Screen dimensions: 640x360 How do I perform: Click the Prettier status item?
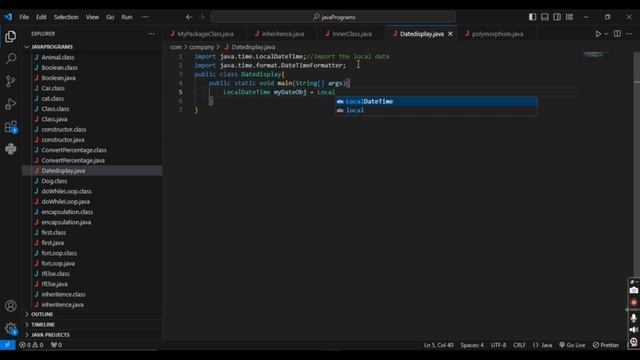point(606,345)
